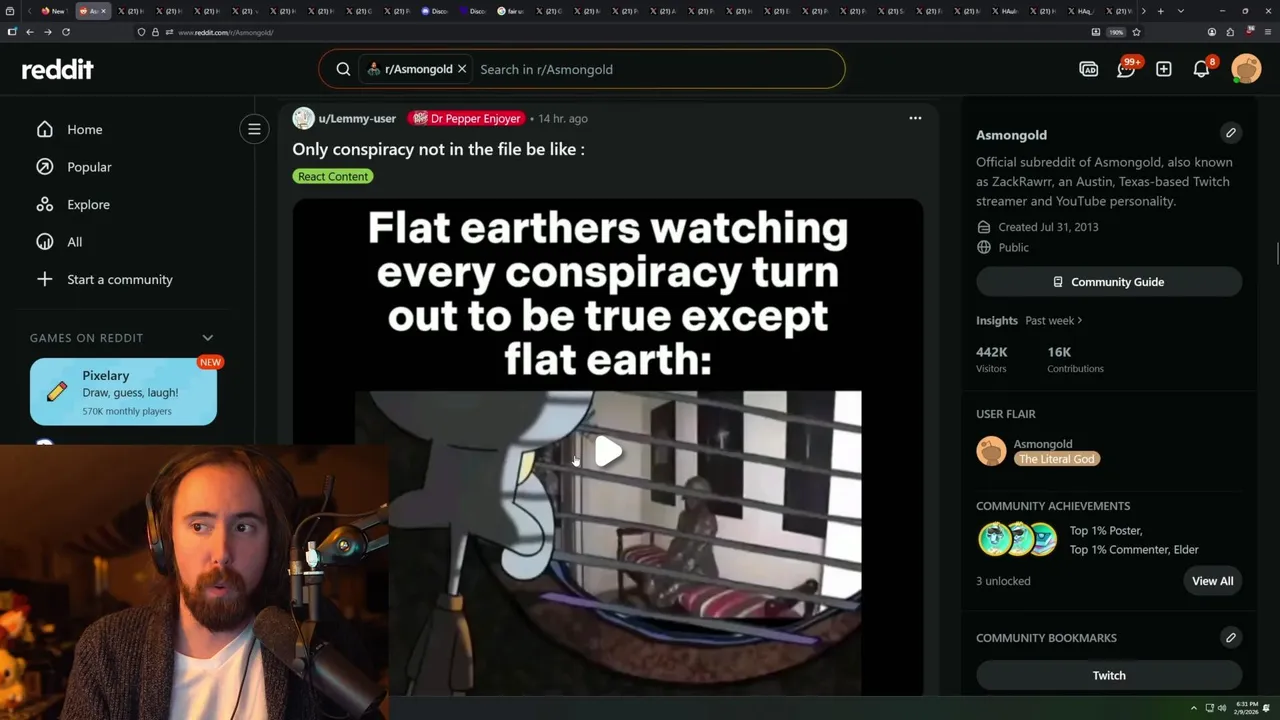Click the taskbar volume icon
The image size is (1280, 720).
tap(1222, 708)
